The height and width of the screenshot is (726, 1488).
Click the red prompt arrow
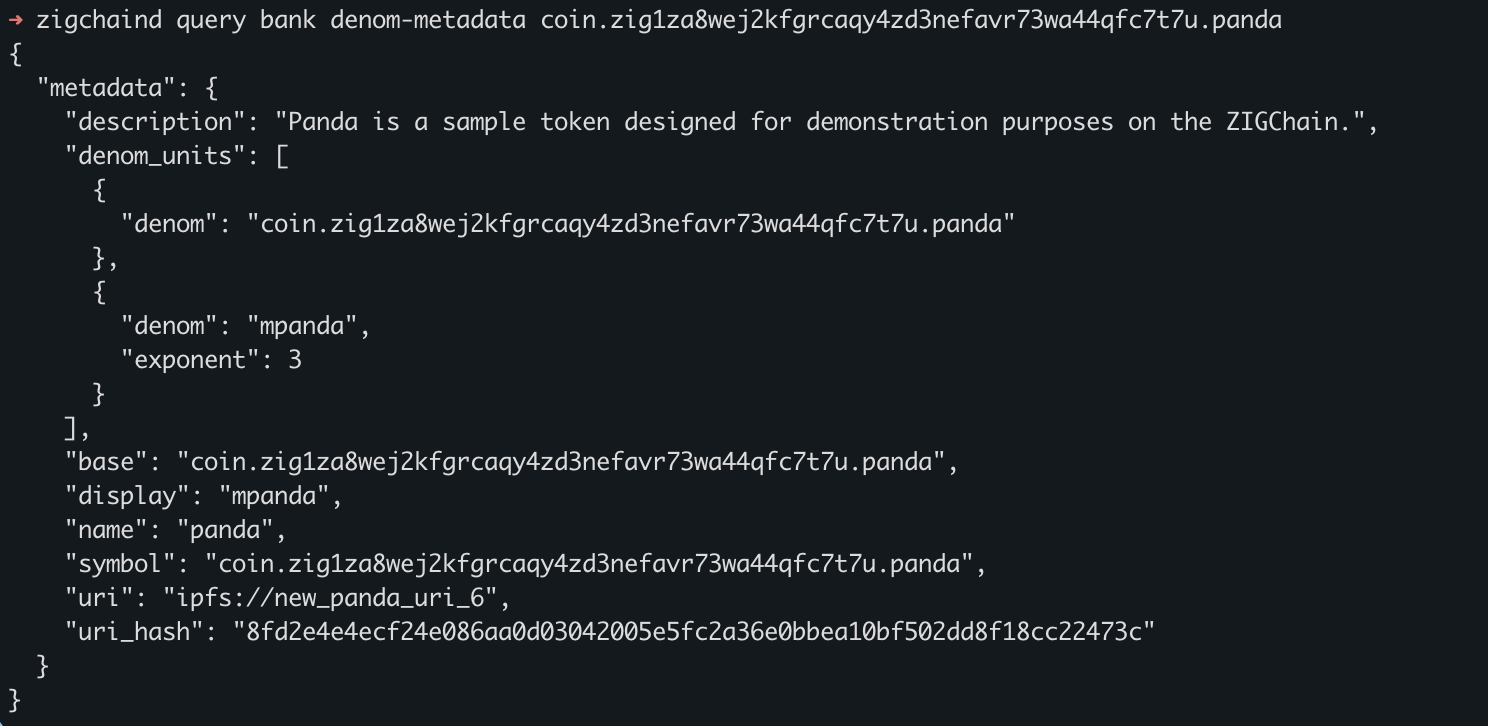pyautogui.click(x=15, y=20)
